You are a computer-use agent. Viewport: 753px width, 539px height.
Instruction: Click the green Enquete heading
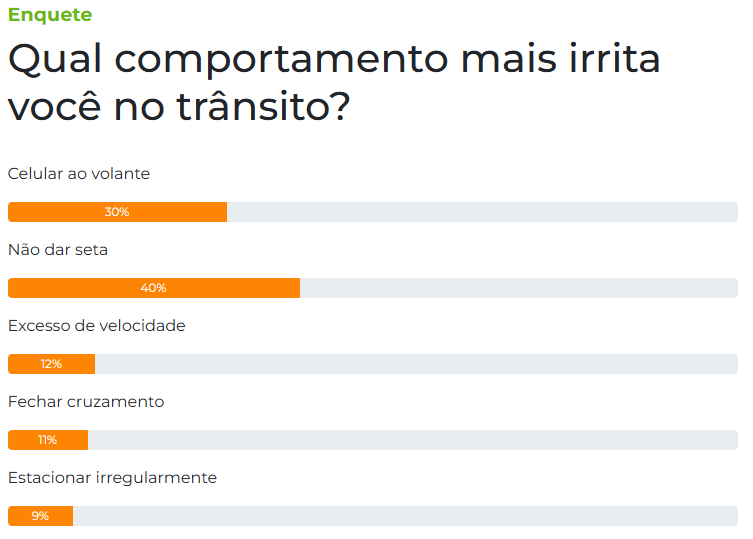tap(50, 15)
